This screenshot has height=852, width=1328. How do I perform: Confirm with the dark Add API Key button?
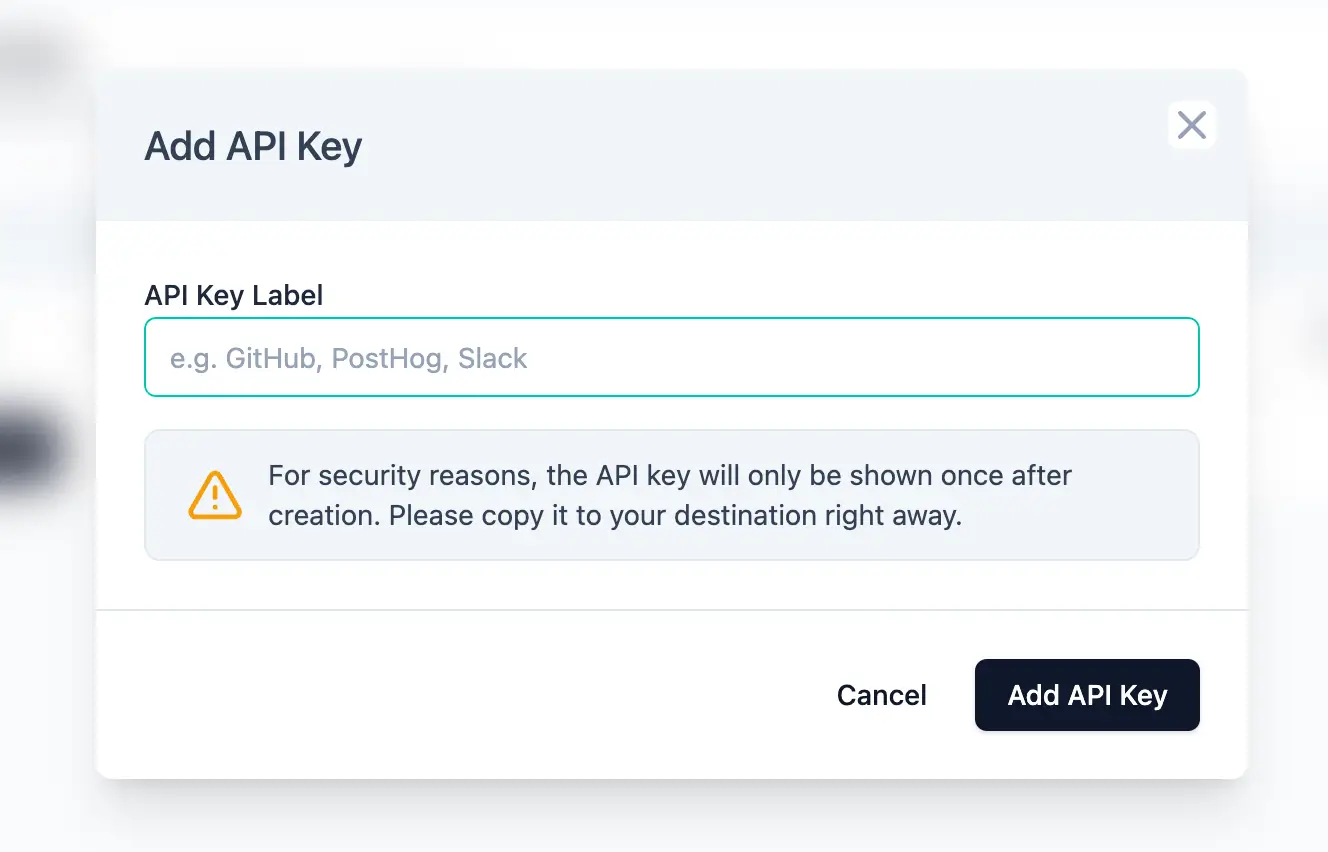[x=1087, y=695]
